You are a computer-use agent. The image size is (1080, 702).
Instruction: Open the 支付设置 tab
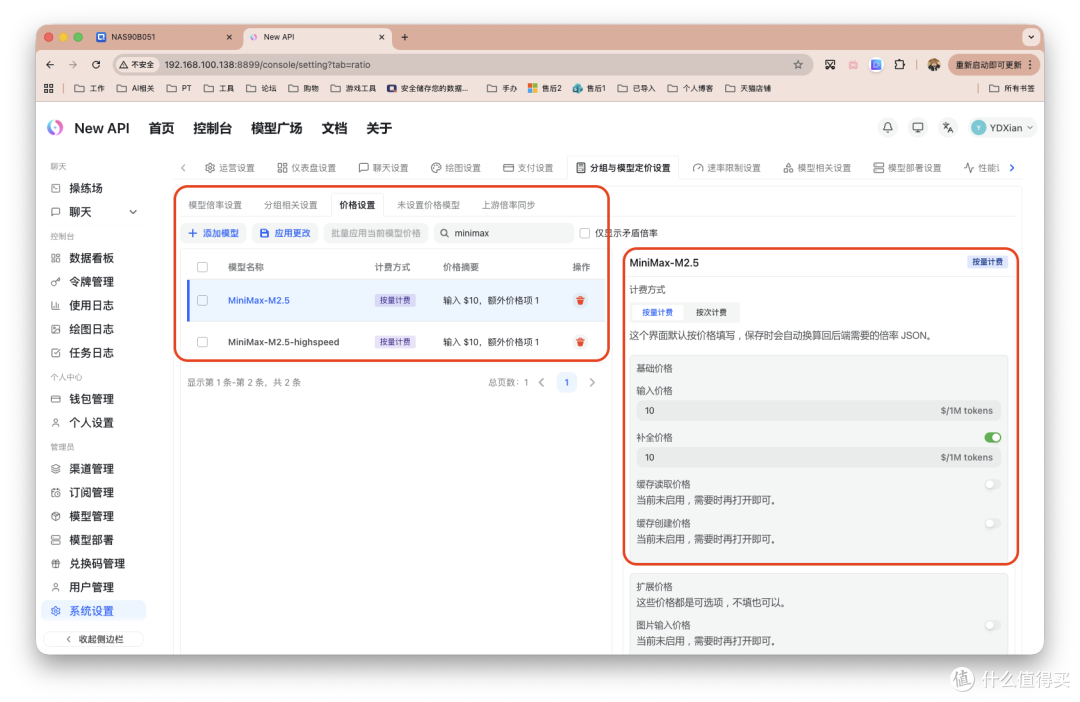528,168
